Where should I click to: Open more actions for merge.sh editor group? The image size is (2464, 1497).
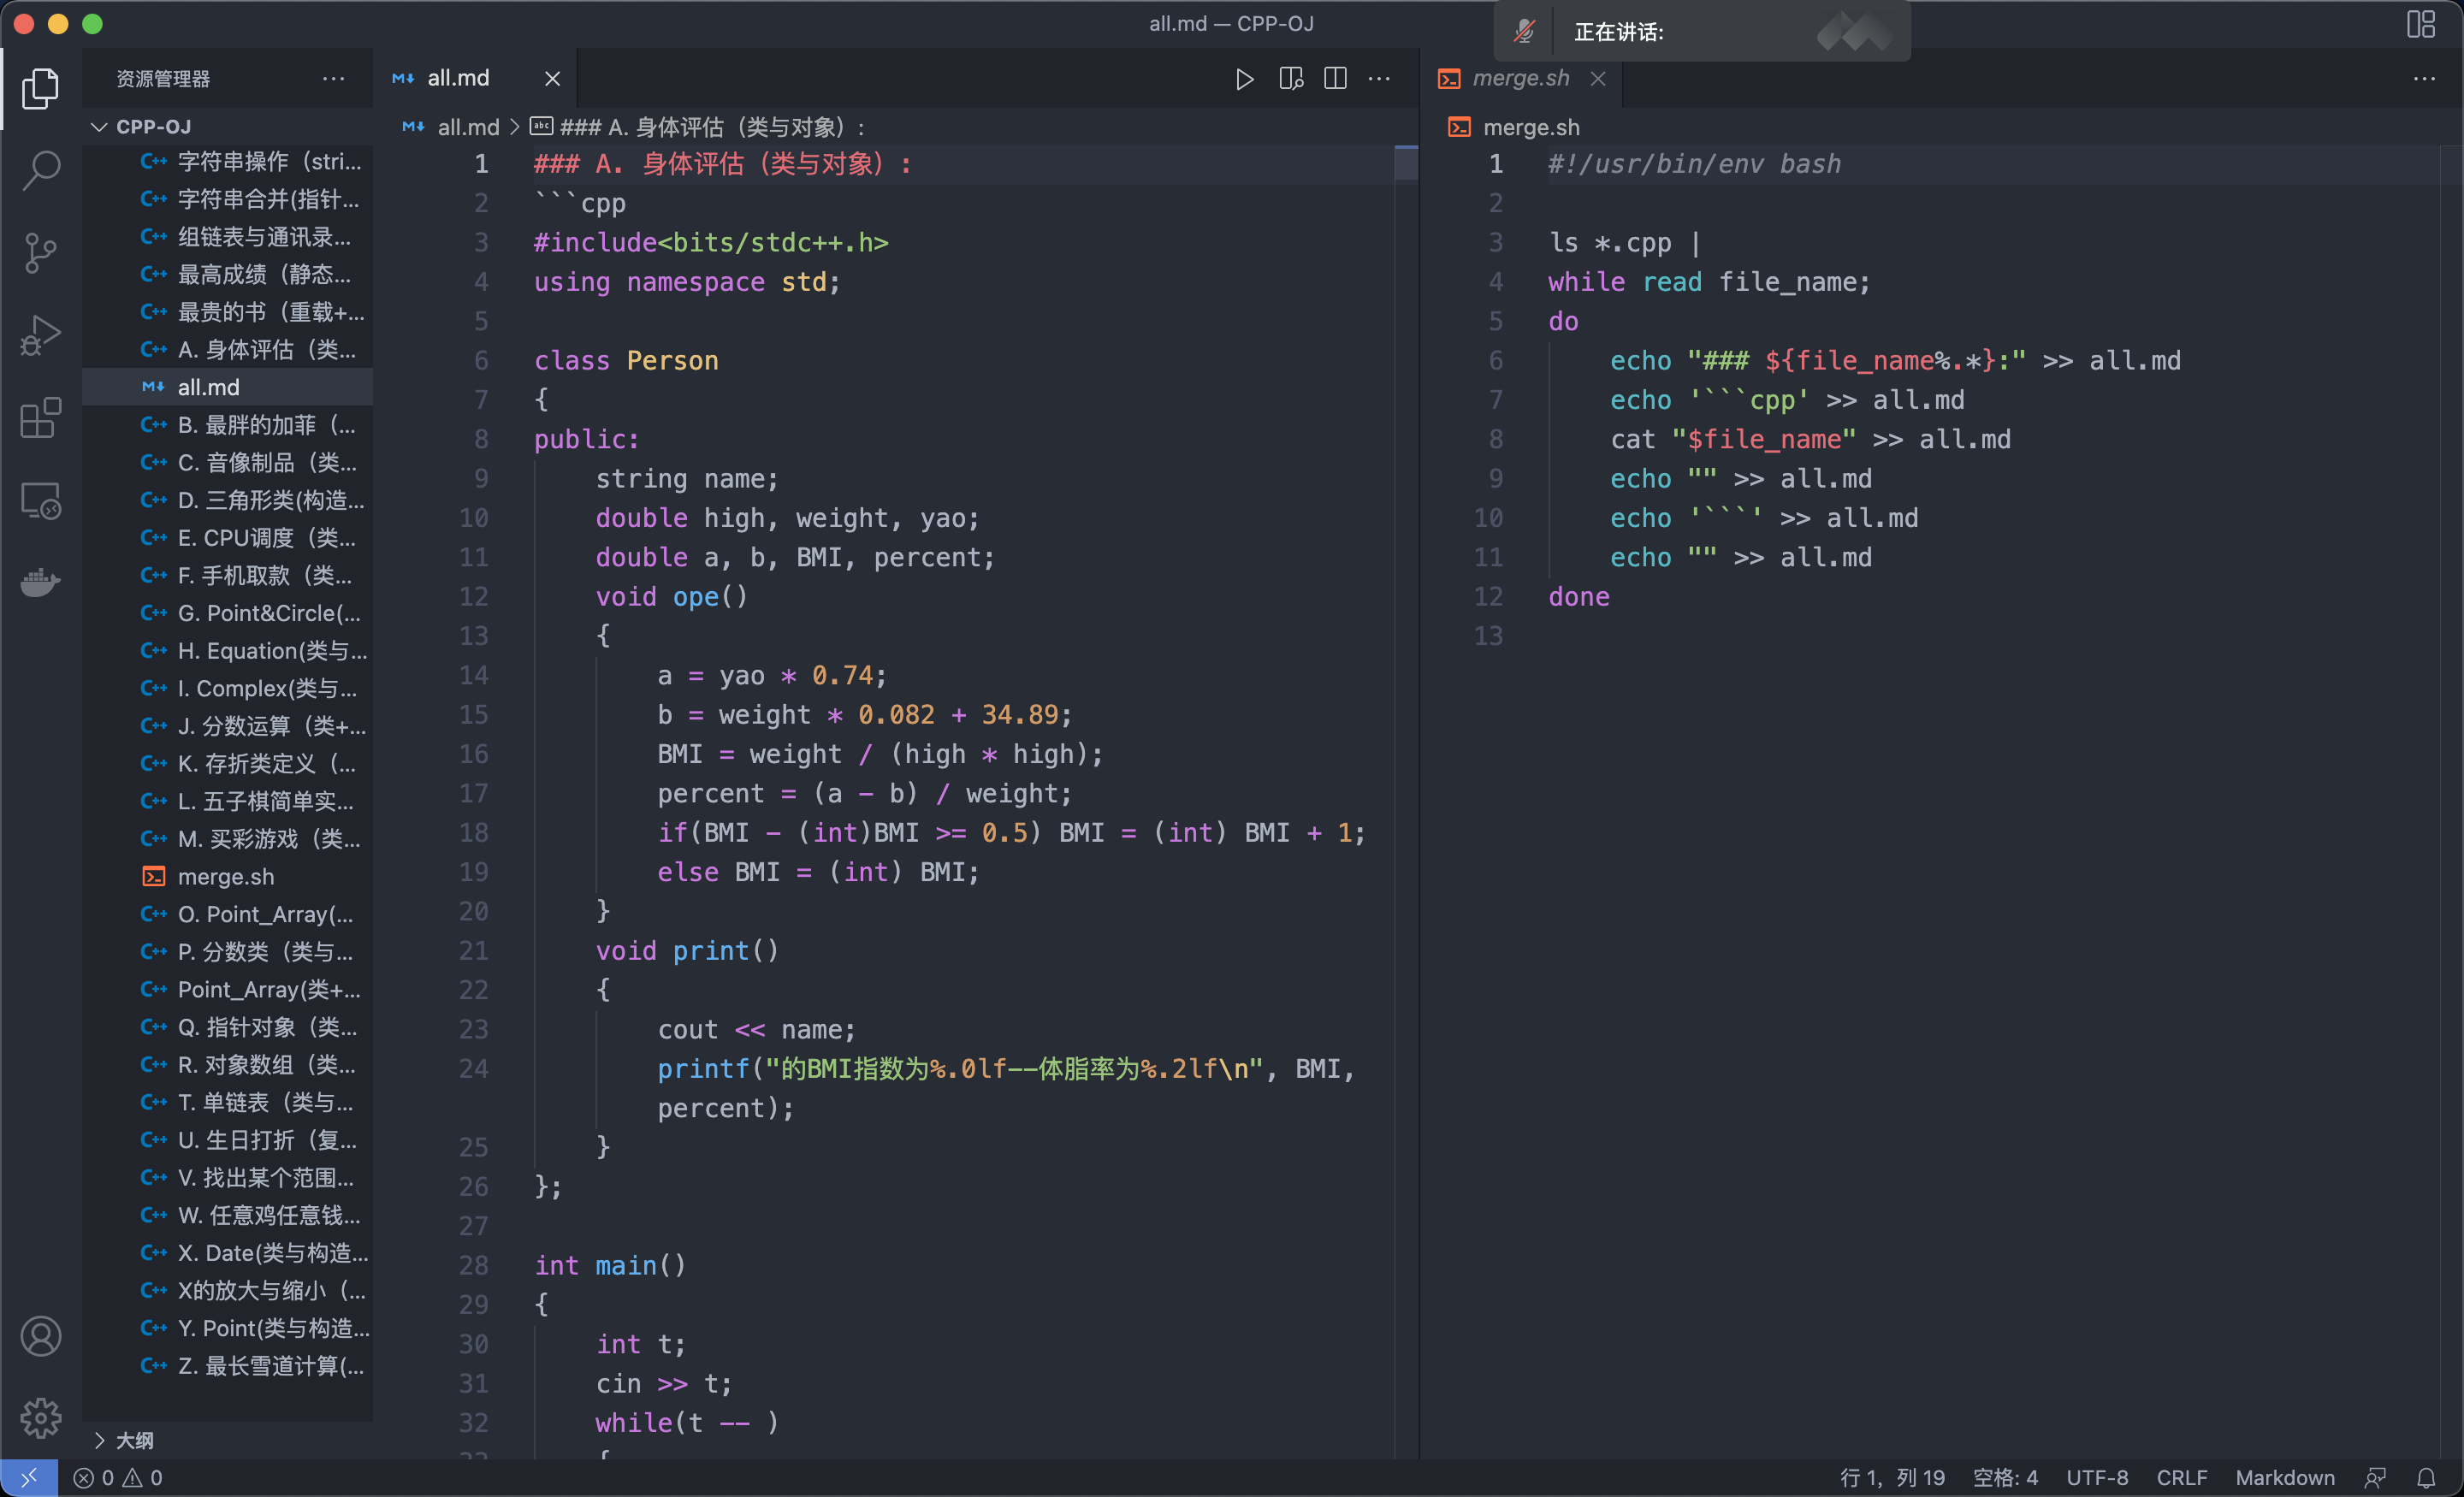click(x=2424, y=79)
